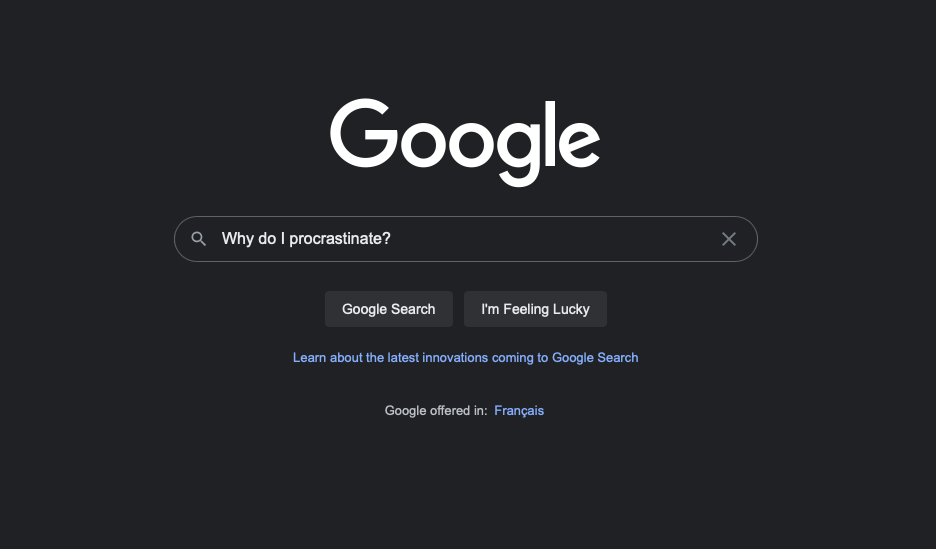Image resolution: width=936 pixels, height=549 pixels.
Task: Open the latest innovations Google Search link
Action: (466, 357)
